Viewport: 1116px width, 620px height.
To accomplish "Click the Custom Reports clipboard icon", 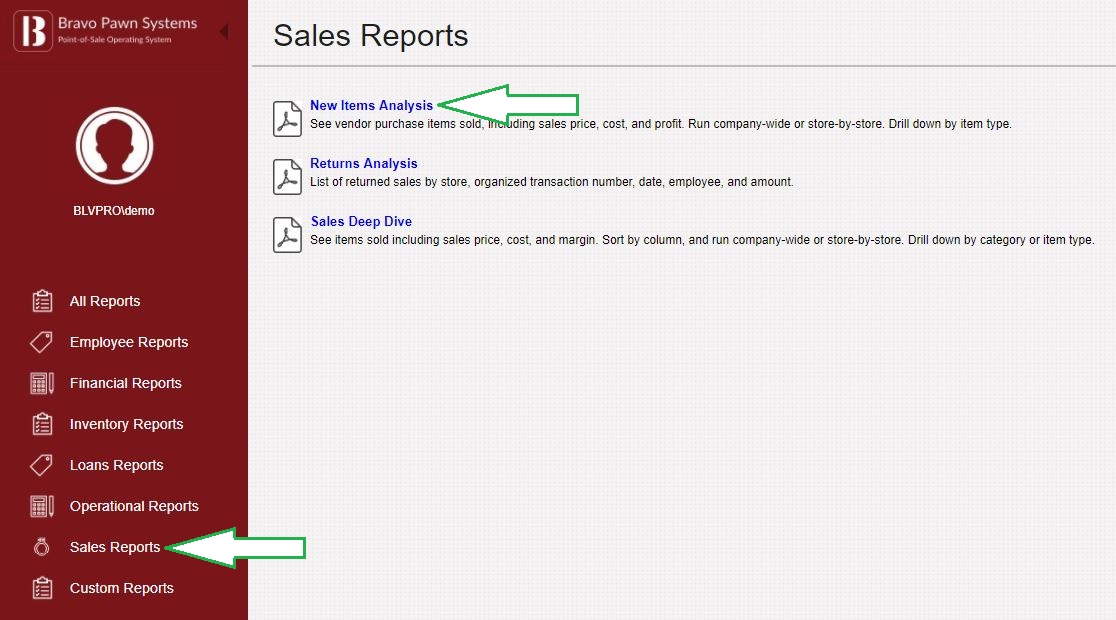I will point(42,588).
